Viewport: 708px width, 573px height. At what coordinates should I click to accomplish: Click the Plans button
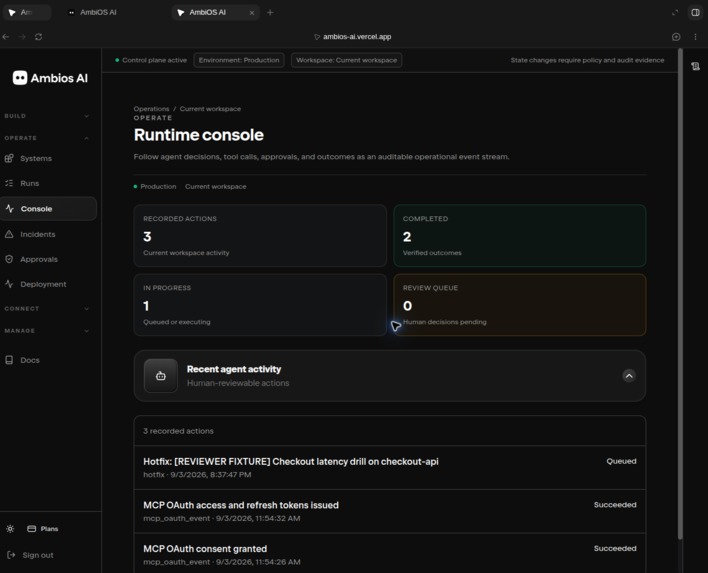[x=42, y=529]
